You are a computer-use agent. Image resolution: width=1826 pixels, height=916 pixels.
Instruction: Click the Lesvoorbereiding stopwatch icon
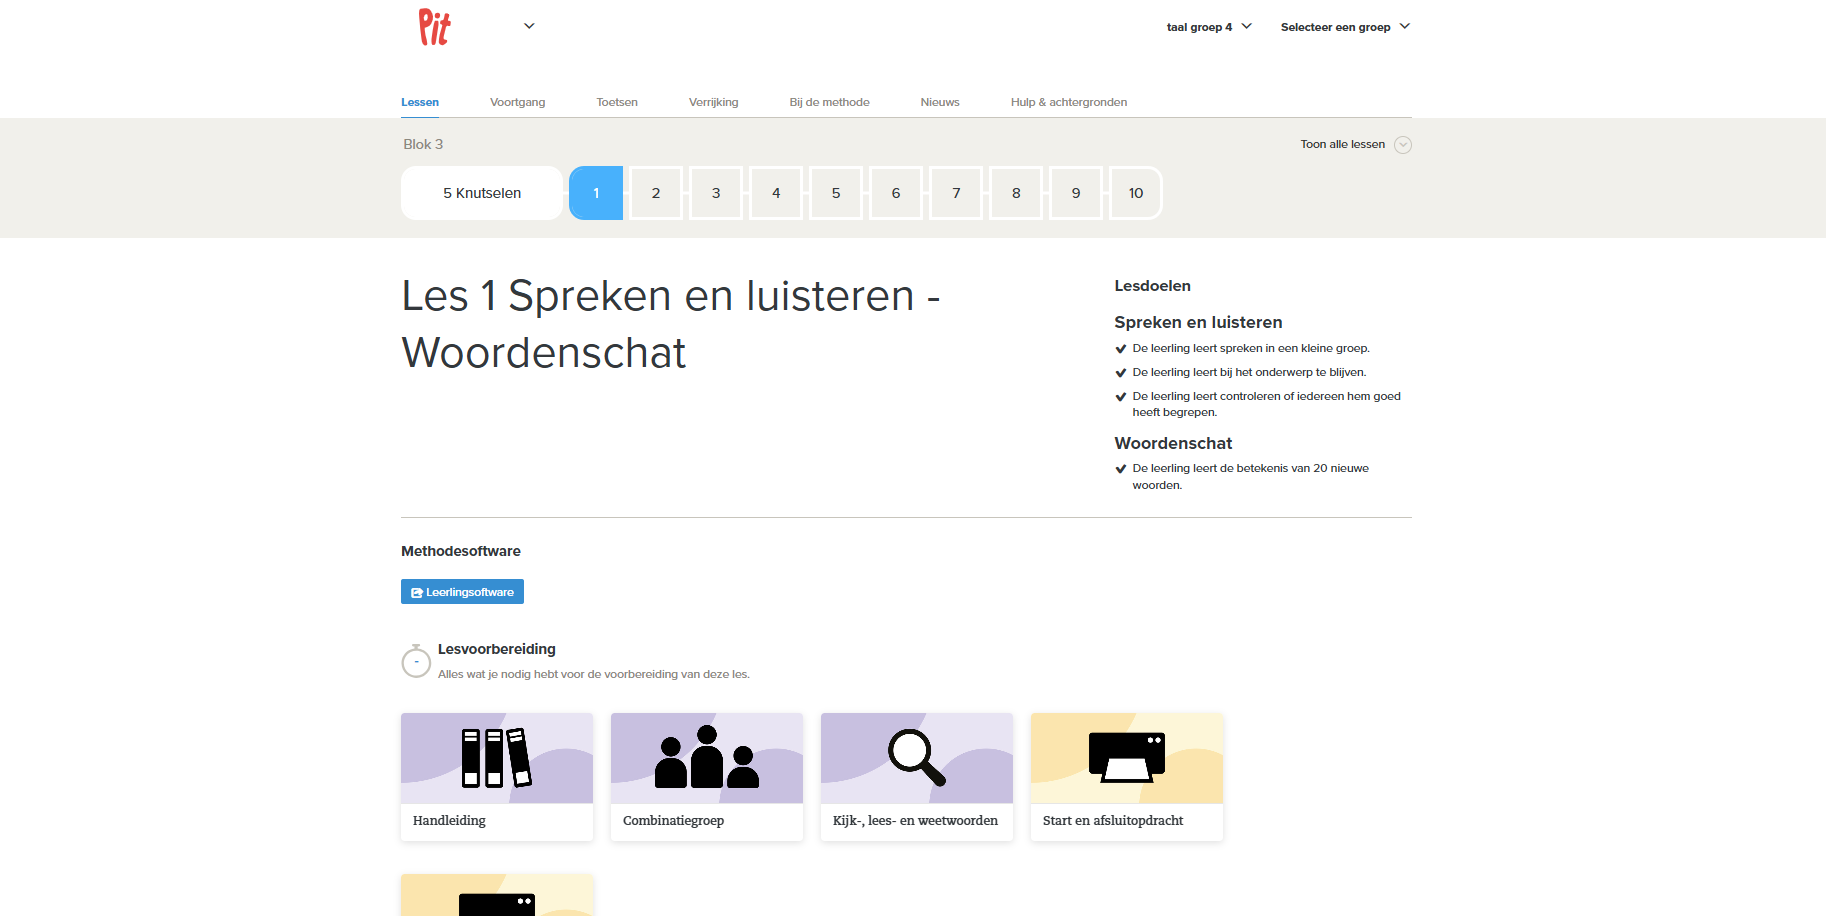pyautogui.click(x=416, y=660)
